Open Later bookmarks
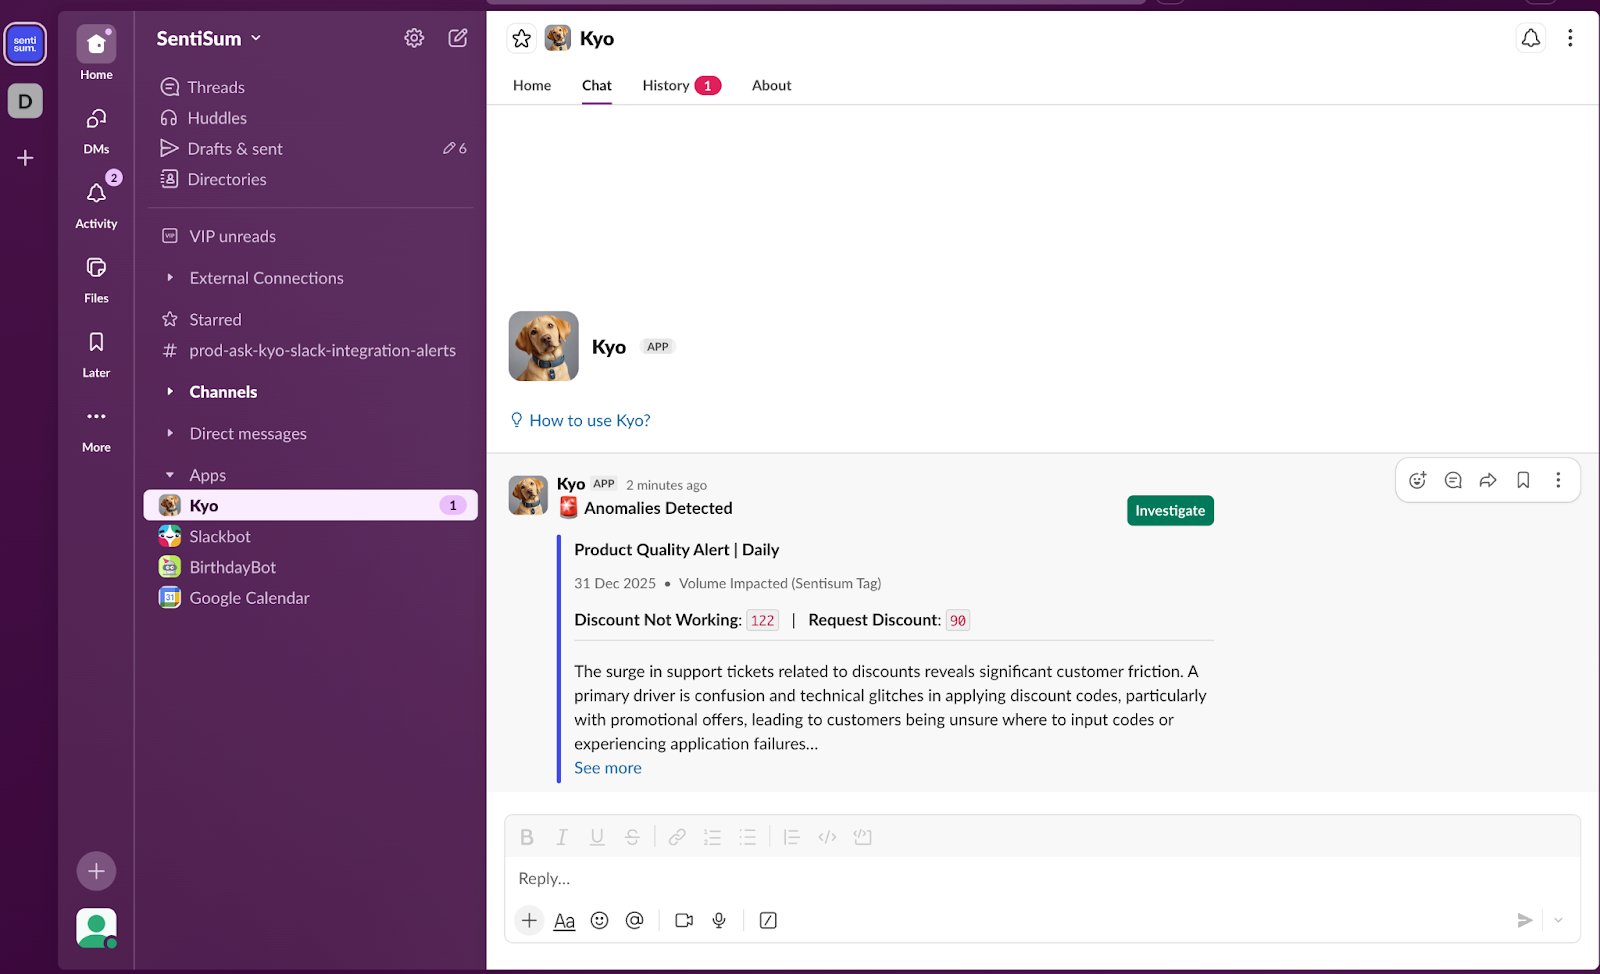The image size is (1600, 974). click(x=96, y=354)
